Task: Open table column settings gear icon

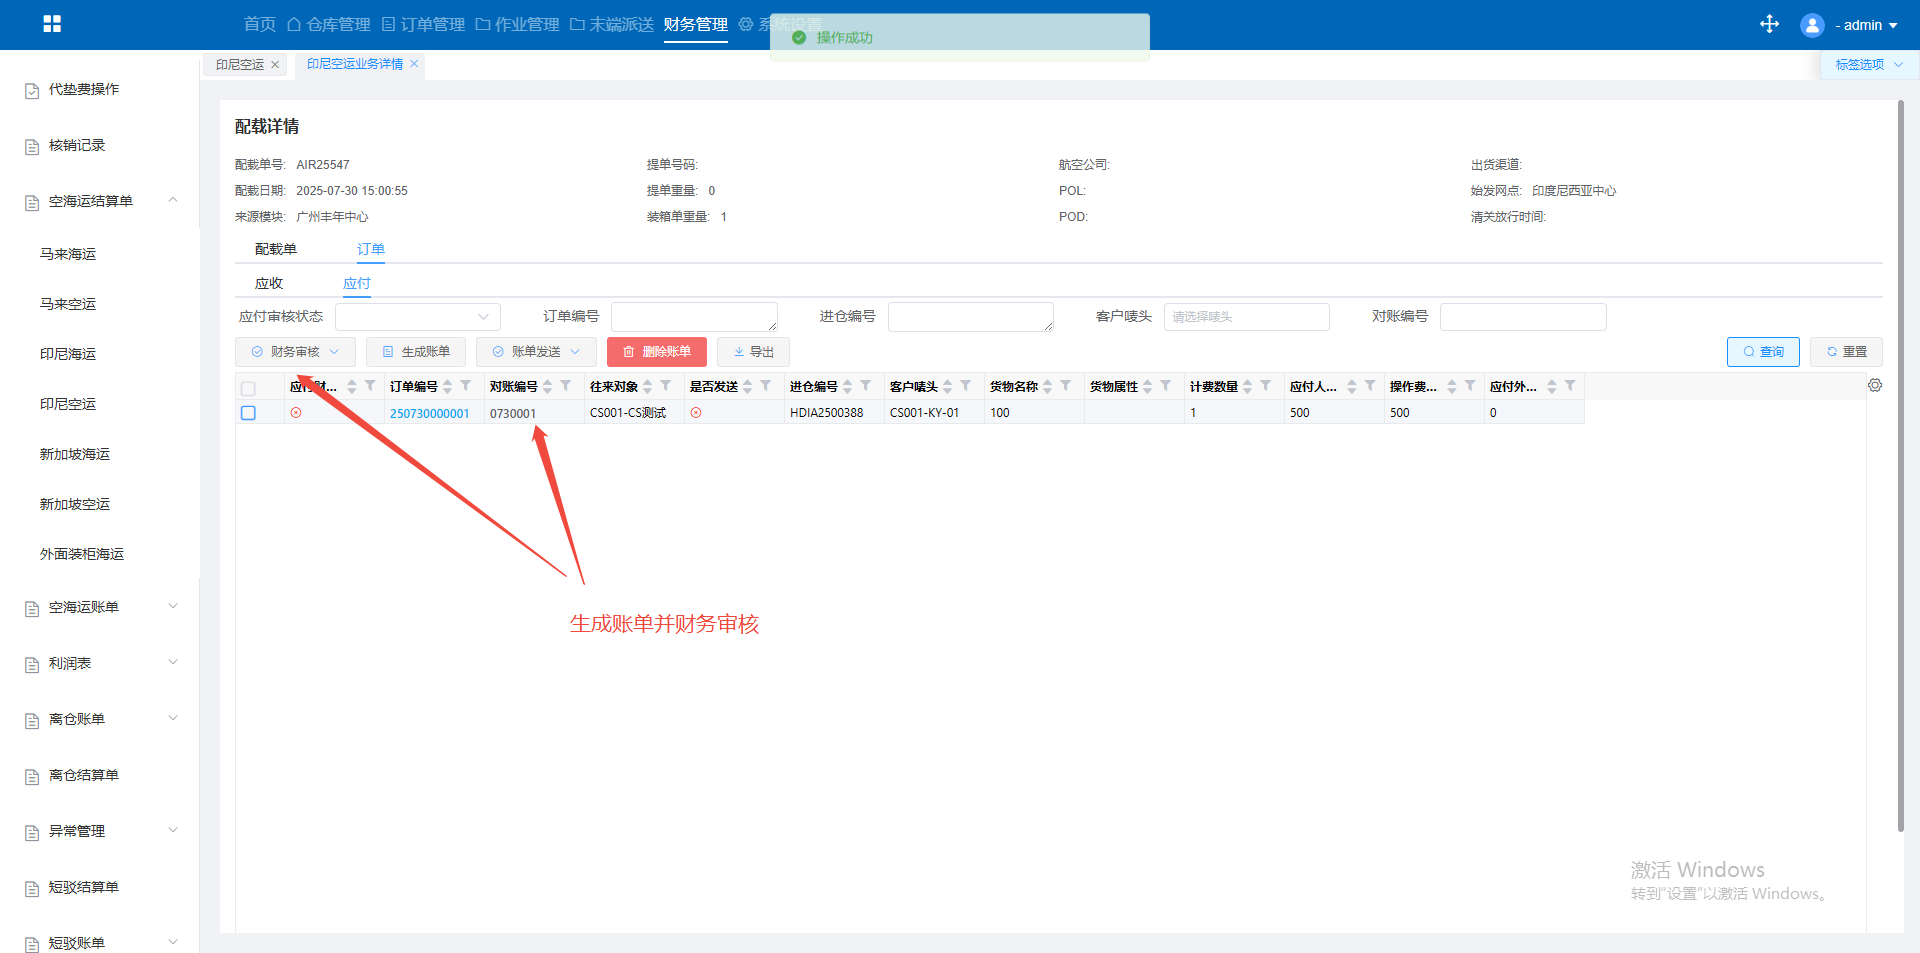Action: [1875, 386]
